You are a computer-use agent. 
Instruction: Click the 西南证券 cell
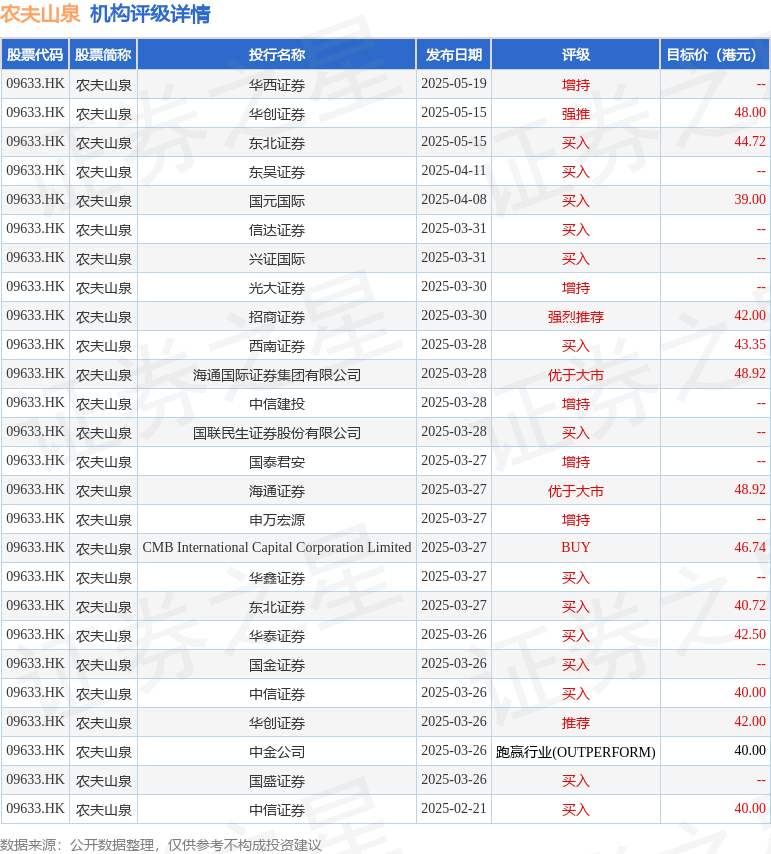coord(277,346)
